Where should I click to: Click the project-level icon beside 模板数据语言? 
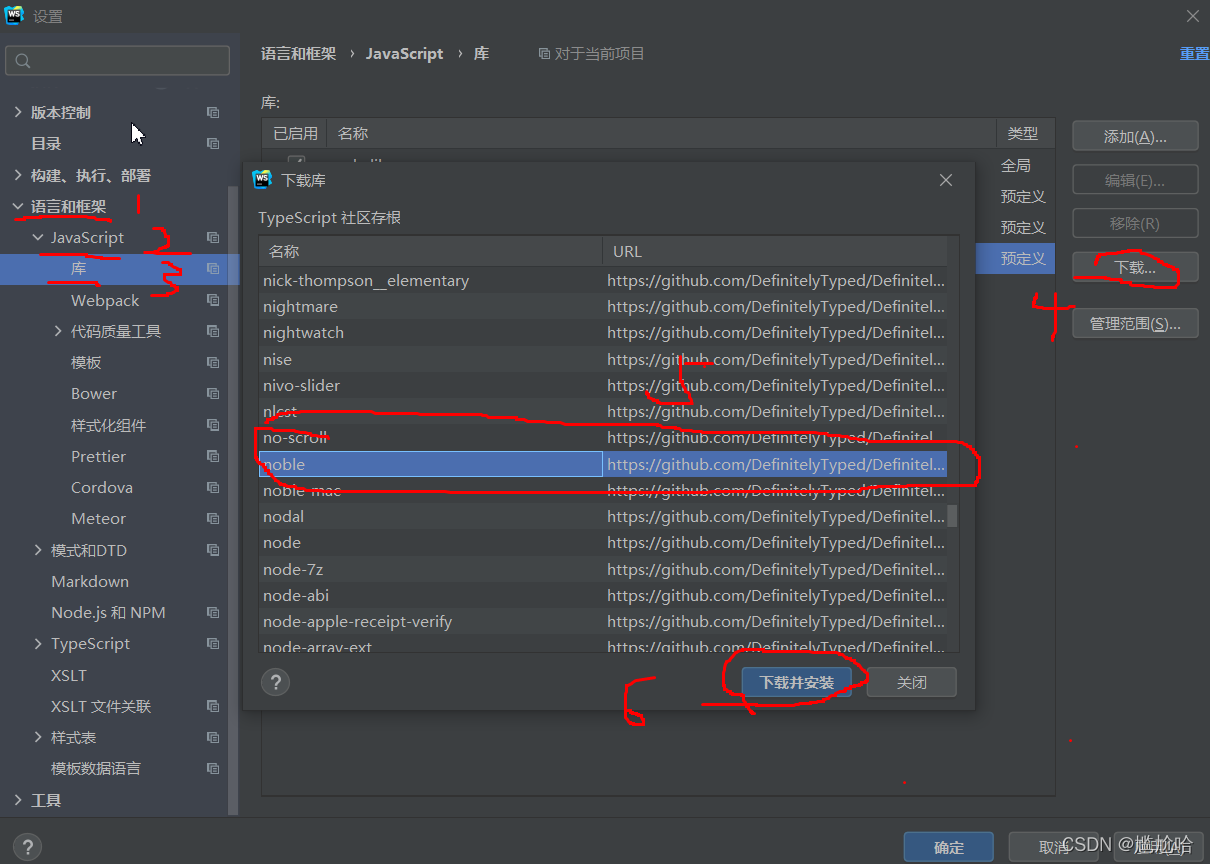coord(213,768)
